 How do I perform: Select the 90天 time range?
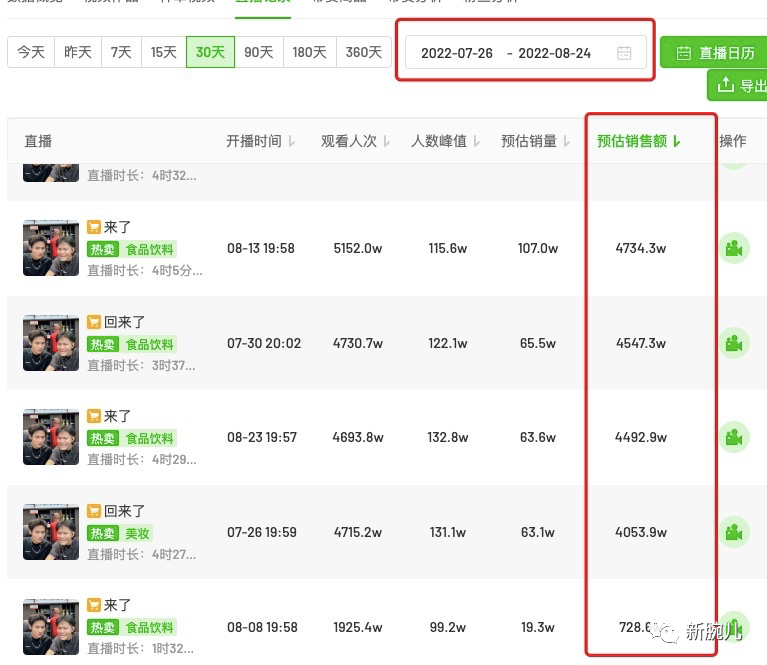click(258, 52)
